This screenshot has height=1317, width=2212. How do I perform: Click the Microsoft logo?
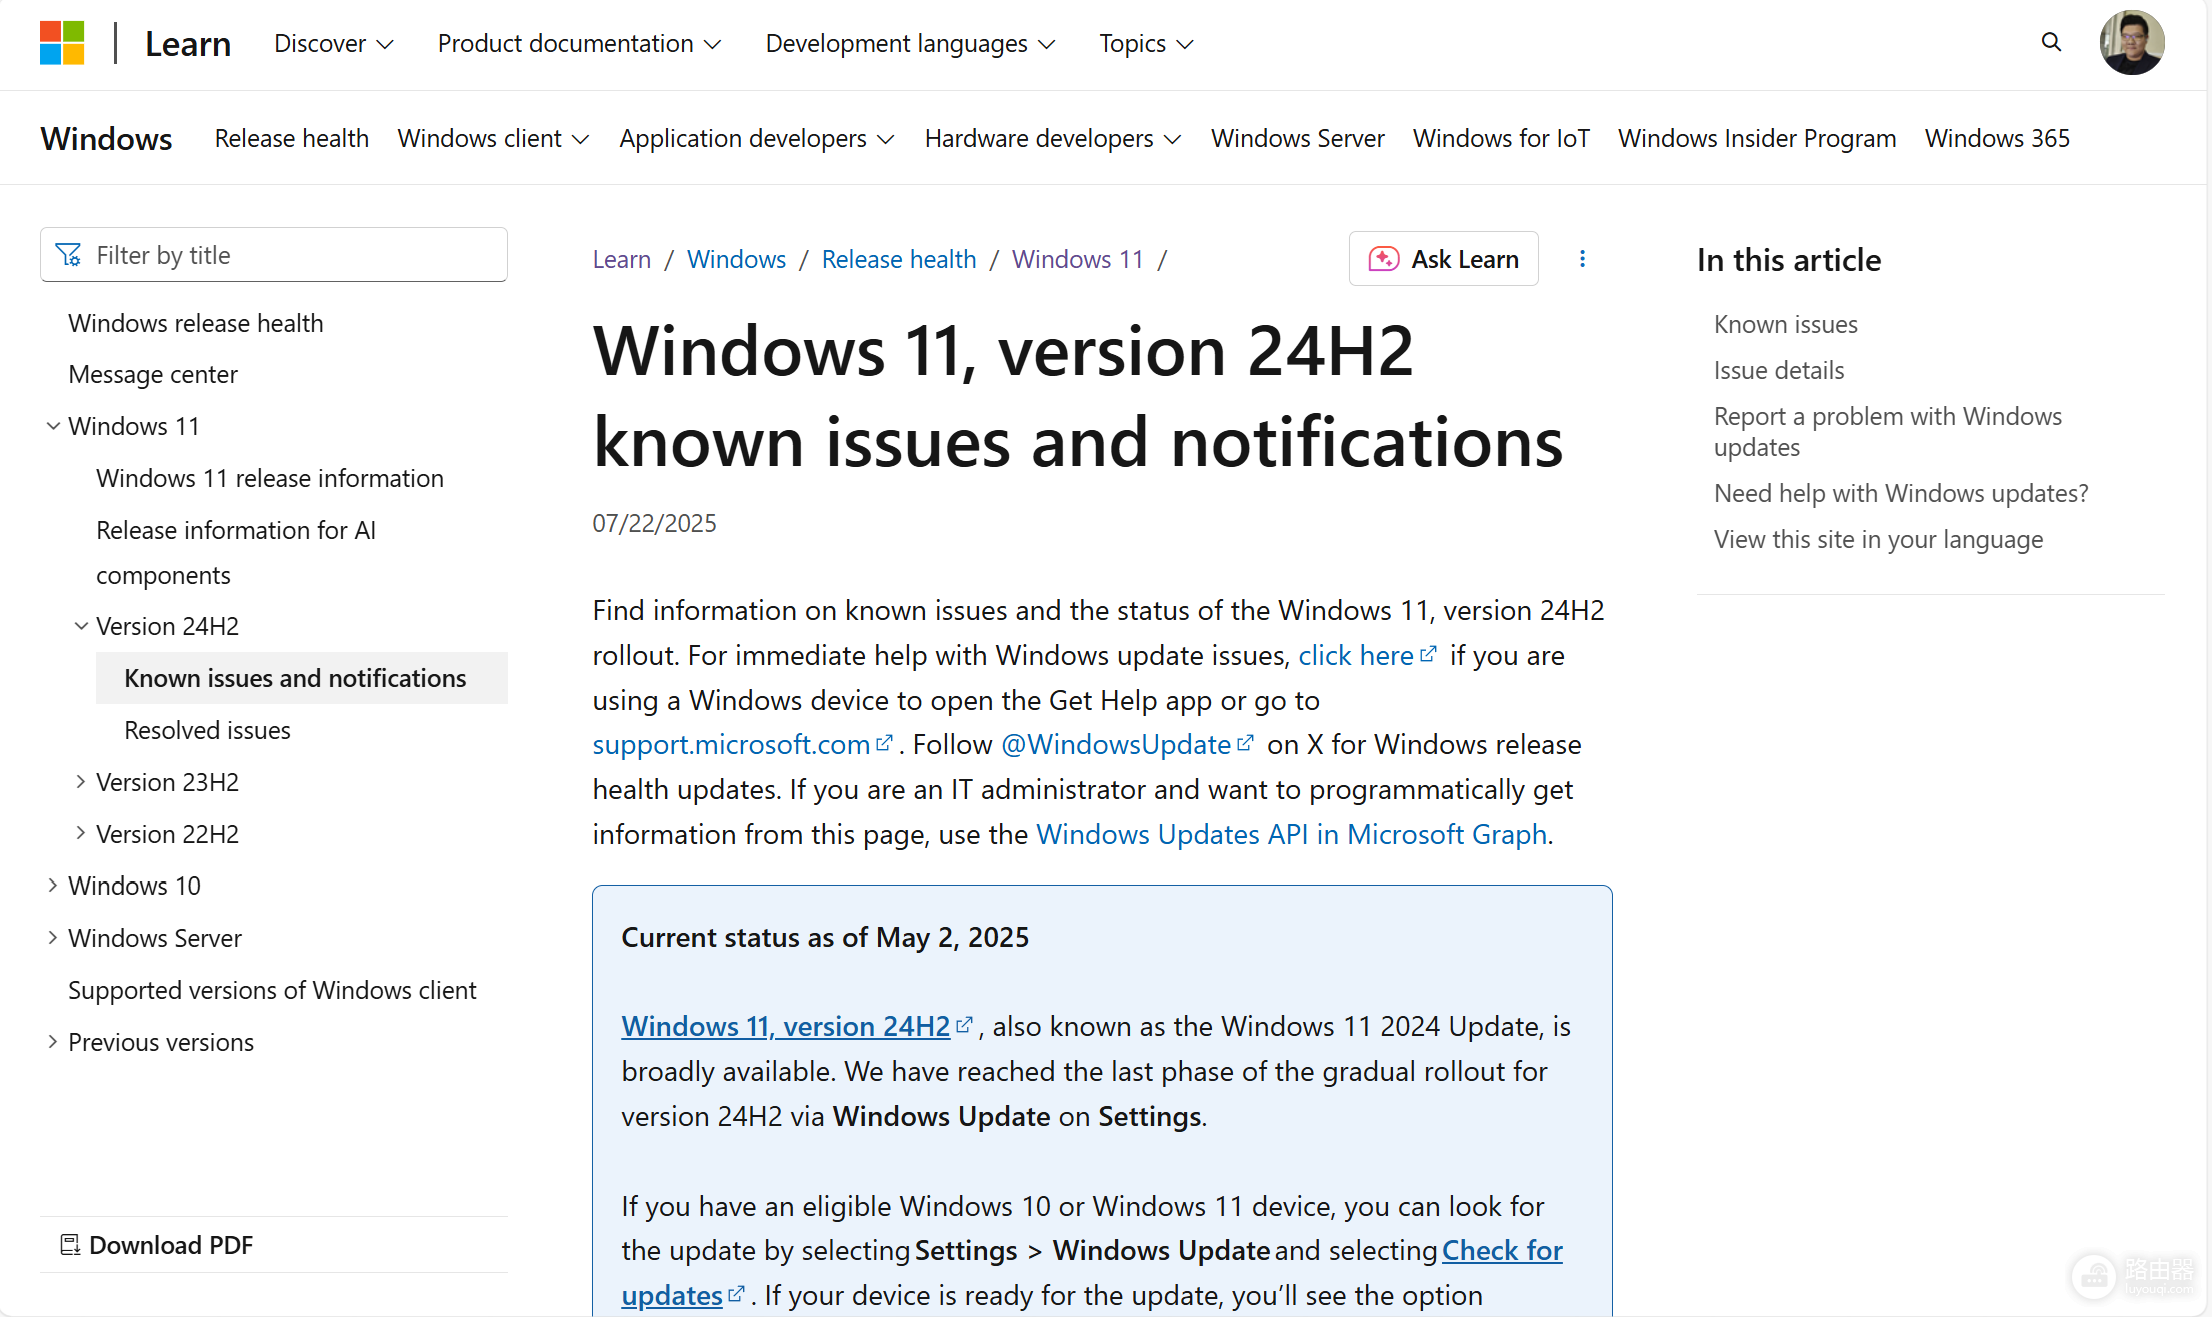(x=62, y=43)
